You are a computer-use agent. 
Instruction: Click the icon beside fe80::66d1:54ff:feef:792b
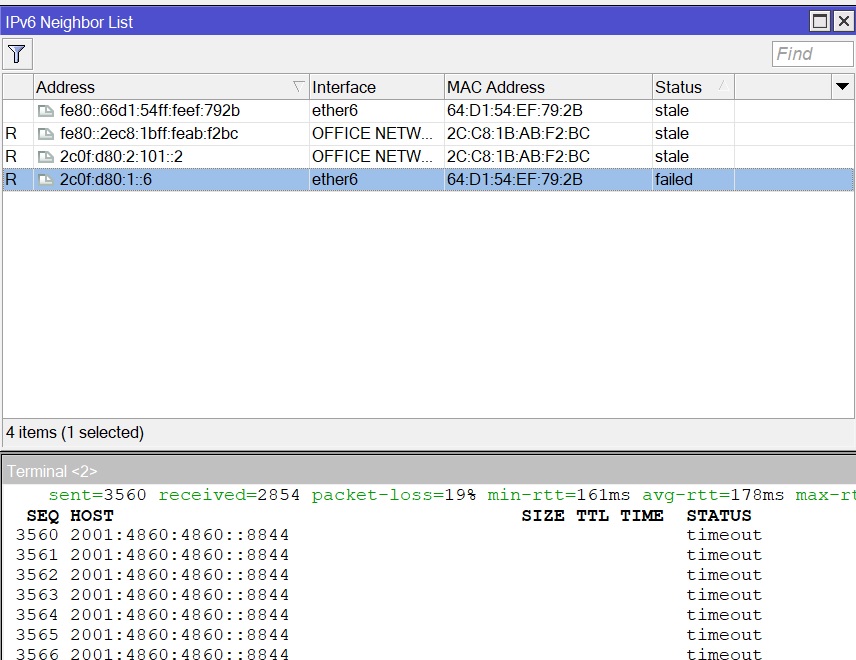click(46, 111)
